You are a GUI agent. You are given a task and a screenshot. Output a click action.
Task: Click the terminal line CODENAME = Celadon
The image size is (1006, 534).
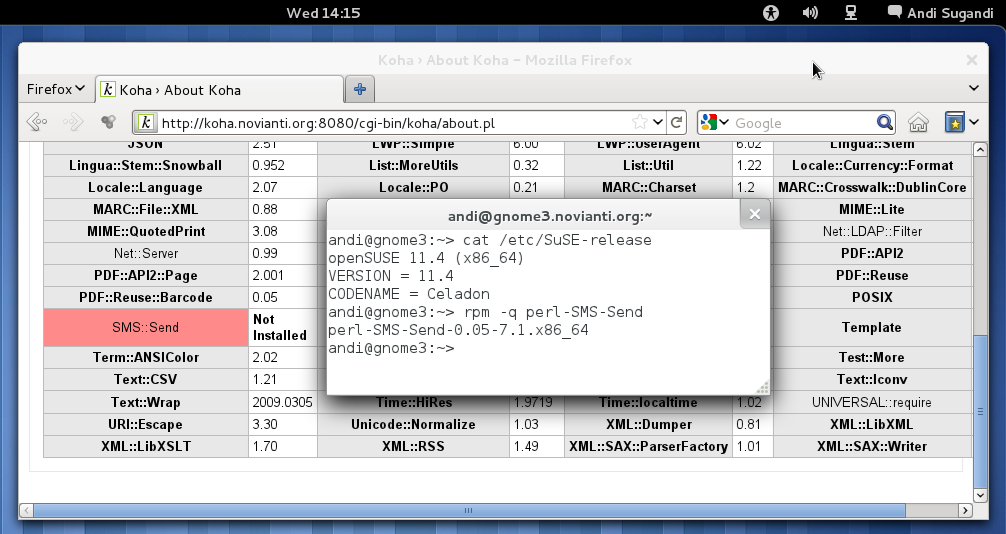click(x=409, y=294)
